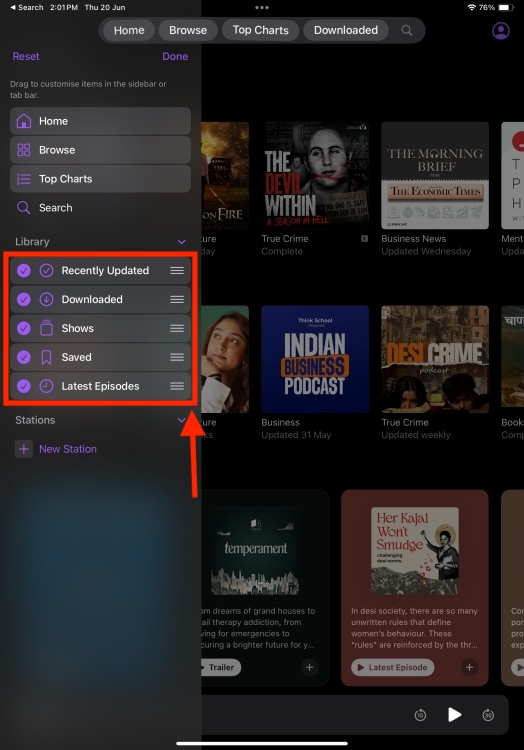Select the Search row in sidebar
Viewport: 524px width, 750px height.
point(100,208)
